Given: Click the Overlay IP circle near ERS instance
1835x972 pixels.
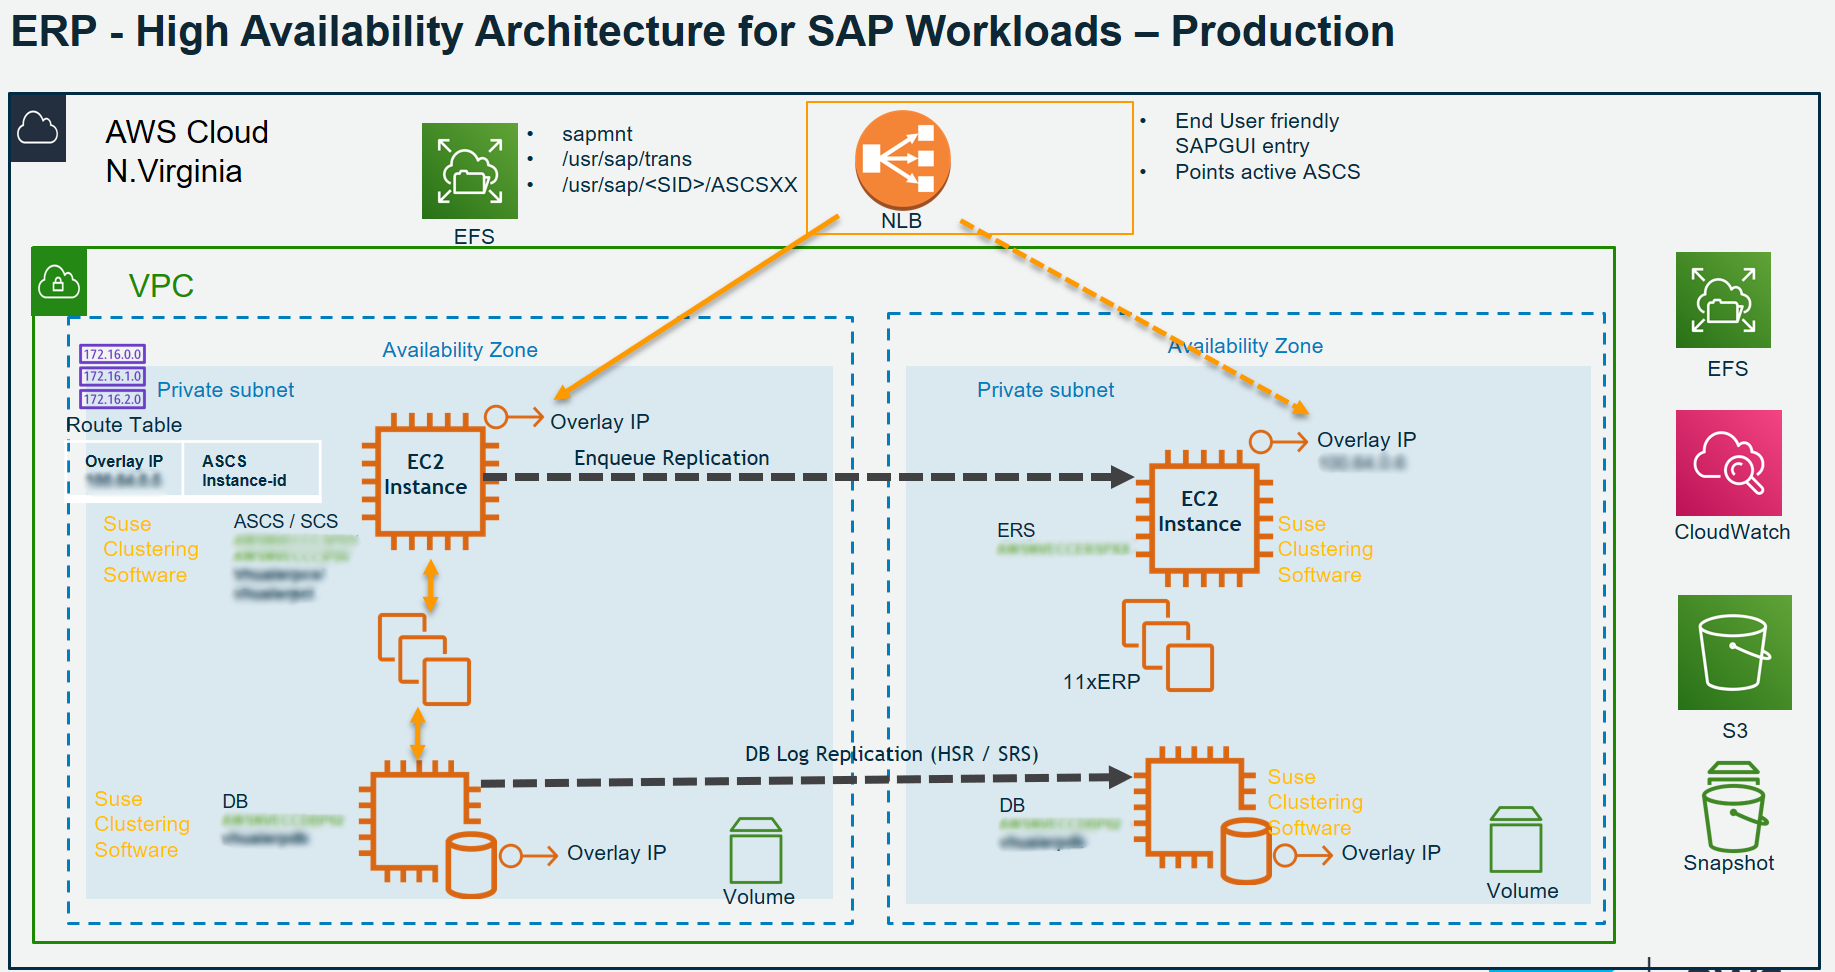Looking at the screenshot, I should tap(1262, 440).
